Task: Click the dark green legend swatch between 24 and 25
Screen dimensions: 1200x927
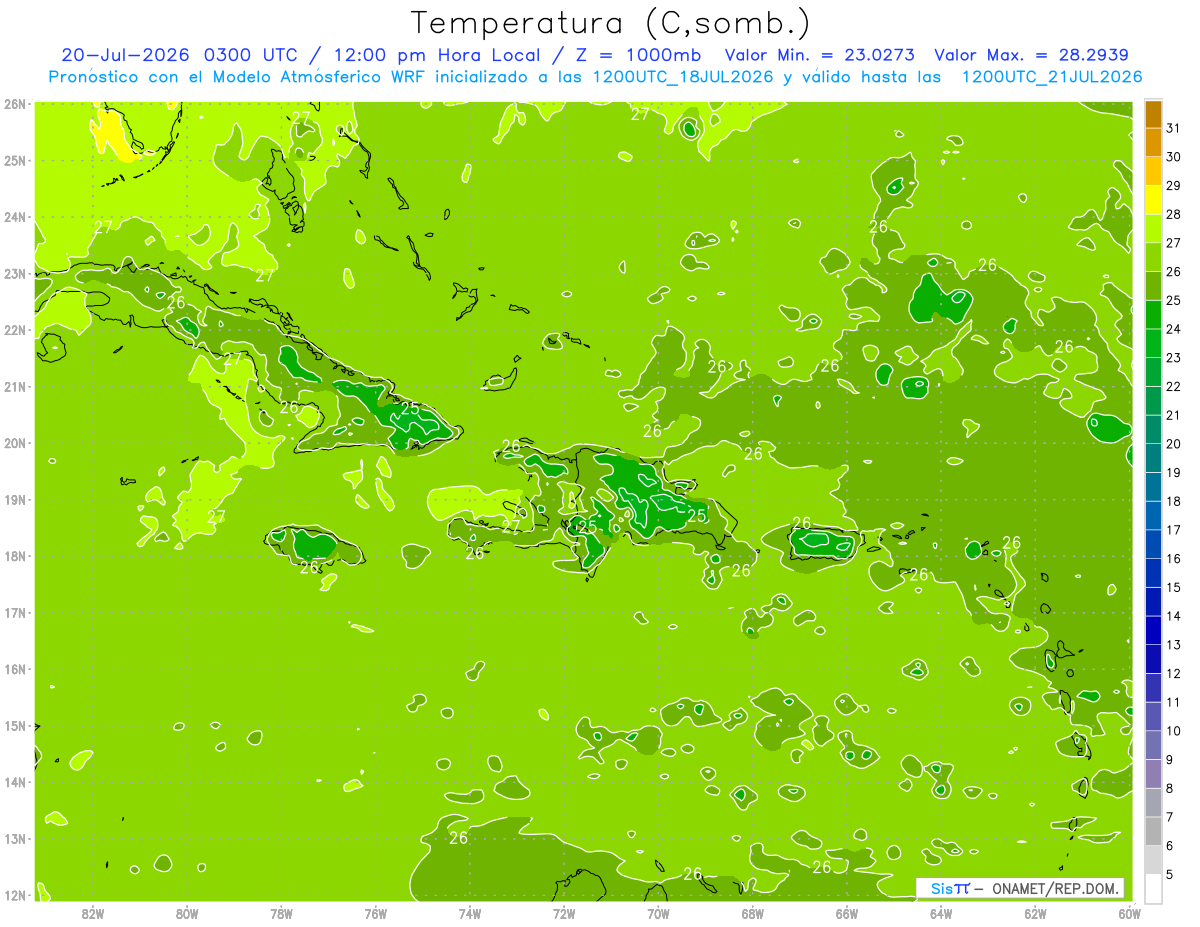Action: click(1153, 315)
